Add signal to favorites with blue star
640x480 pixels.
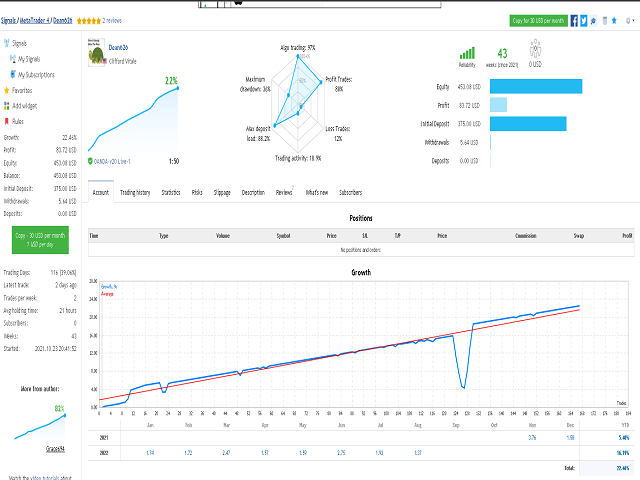click(614, 20)
